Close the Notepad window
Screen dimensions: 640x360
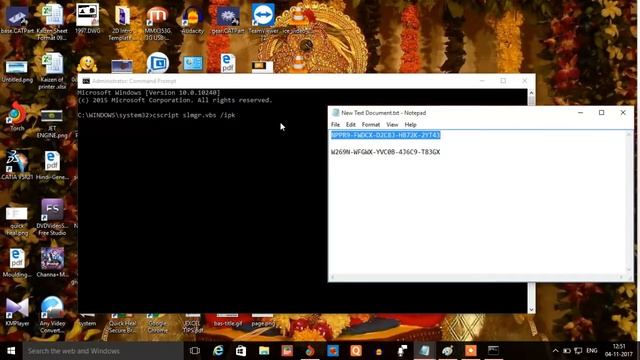623,113
